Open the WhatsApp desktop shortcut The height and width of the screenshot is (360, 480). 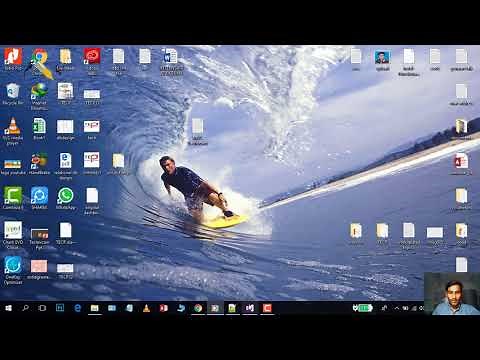[x=65, y=198]
